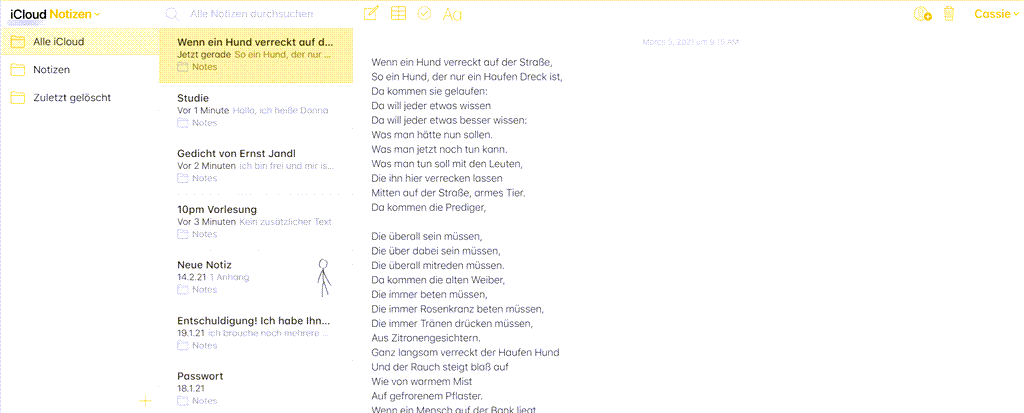Click the search magnifier icon
The image size is (1024, 413).
tap(172, 14)
